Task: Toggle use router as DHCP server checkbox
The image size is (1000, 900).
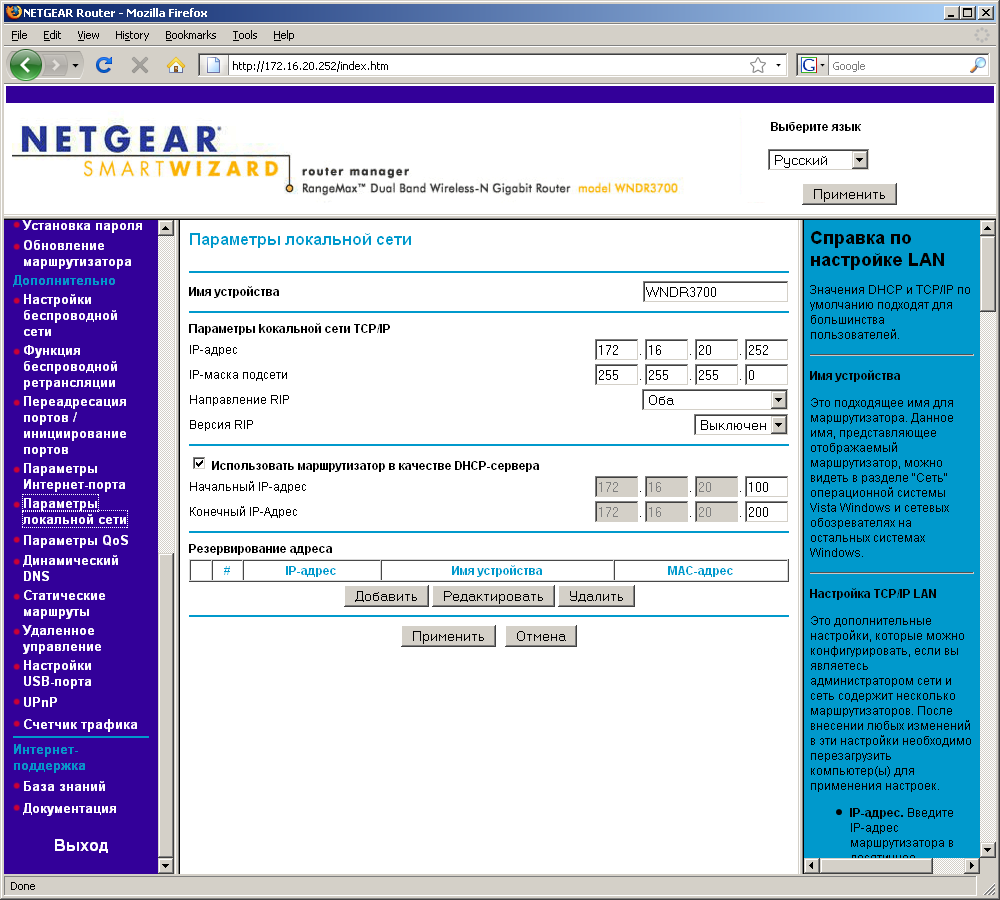Action: tap(199, 464)
